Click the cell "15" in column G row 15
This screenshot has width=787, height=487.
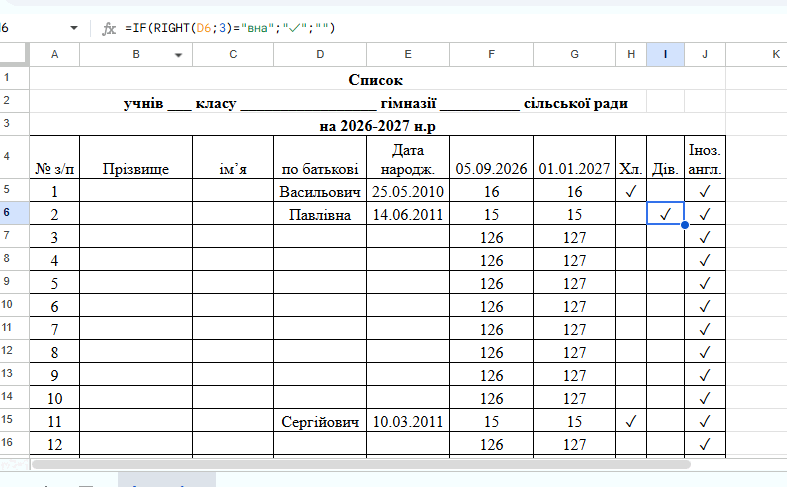[x=575, y=421]
